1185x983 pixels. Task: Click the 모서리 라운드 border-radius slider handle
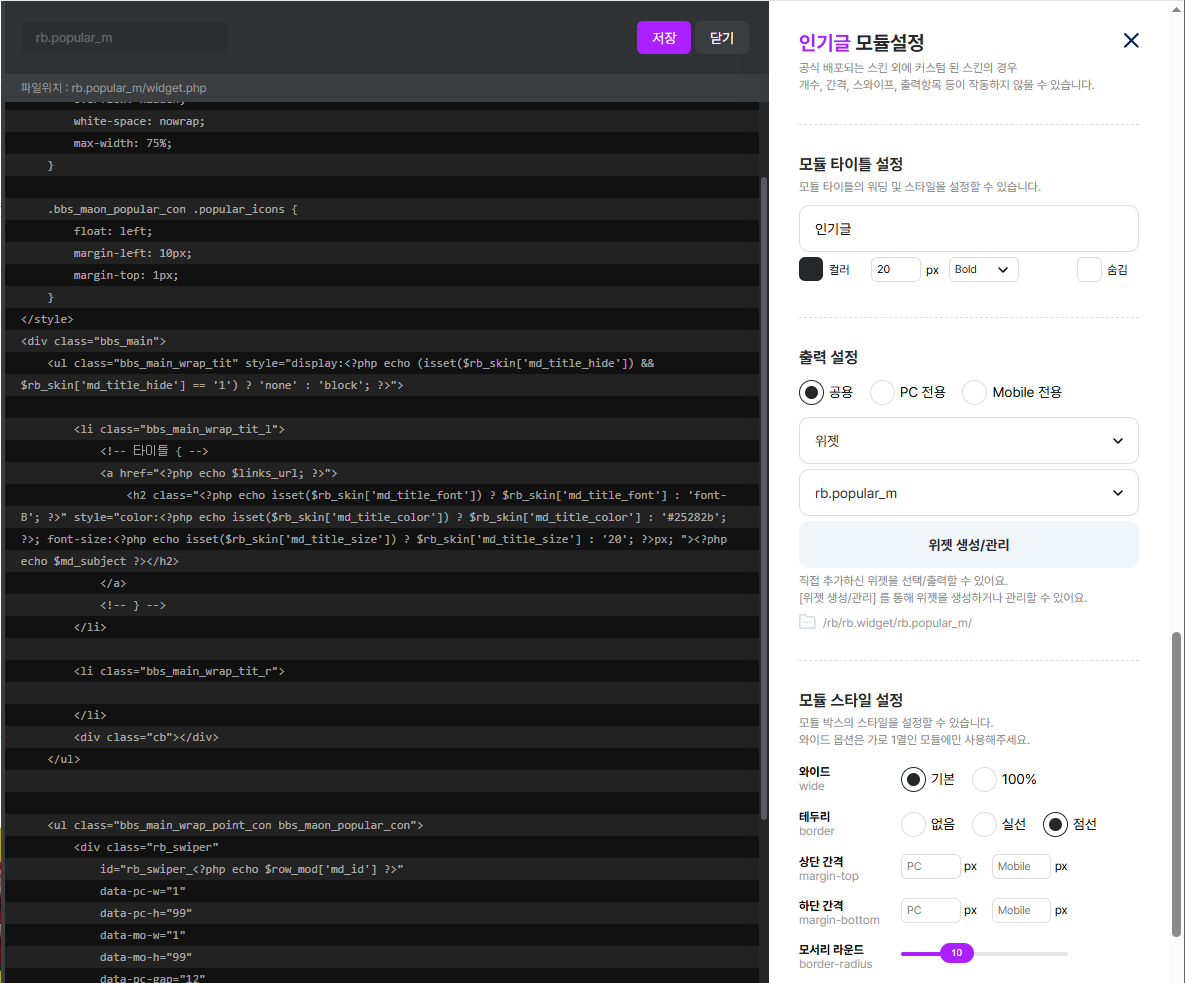point(957,953)
